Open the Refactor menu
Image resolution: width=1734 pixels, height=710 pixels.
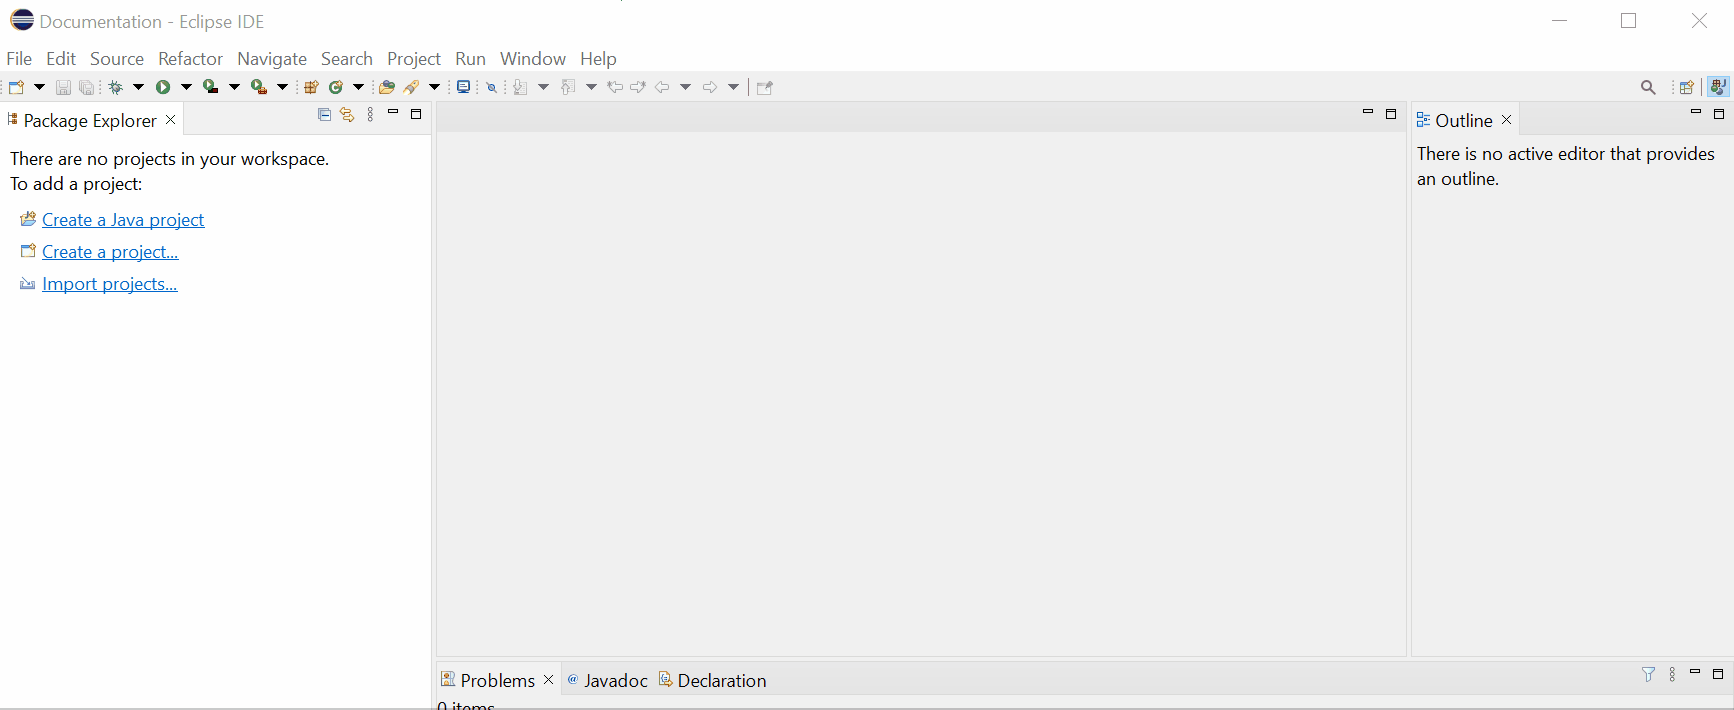(x=190, y=59)
